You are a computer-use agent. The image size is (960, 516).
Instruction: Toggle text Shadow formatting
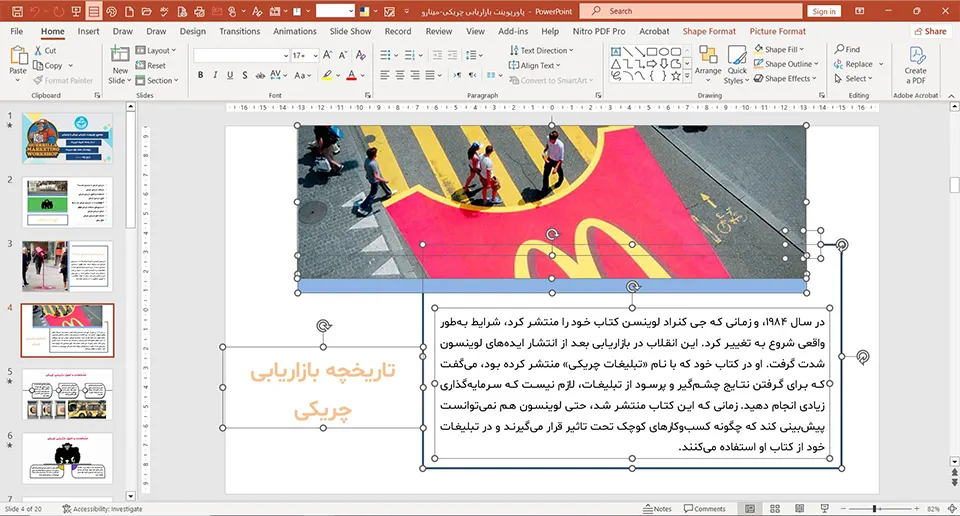[x=244, y=75]
